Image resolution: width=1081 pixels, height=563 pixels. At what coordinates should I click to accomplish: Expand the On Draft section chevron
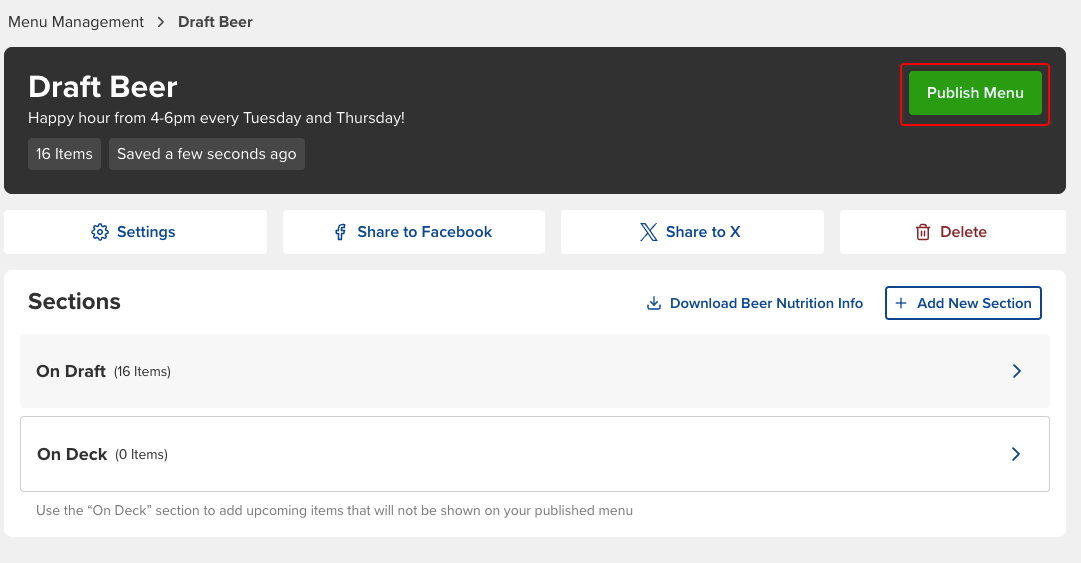tap(1016, 371)
